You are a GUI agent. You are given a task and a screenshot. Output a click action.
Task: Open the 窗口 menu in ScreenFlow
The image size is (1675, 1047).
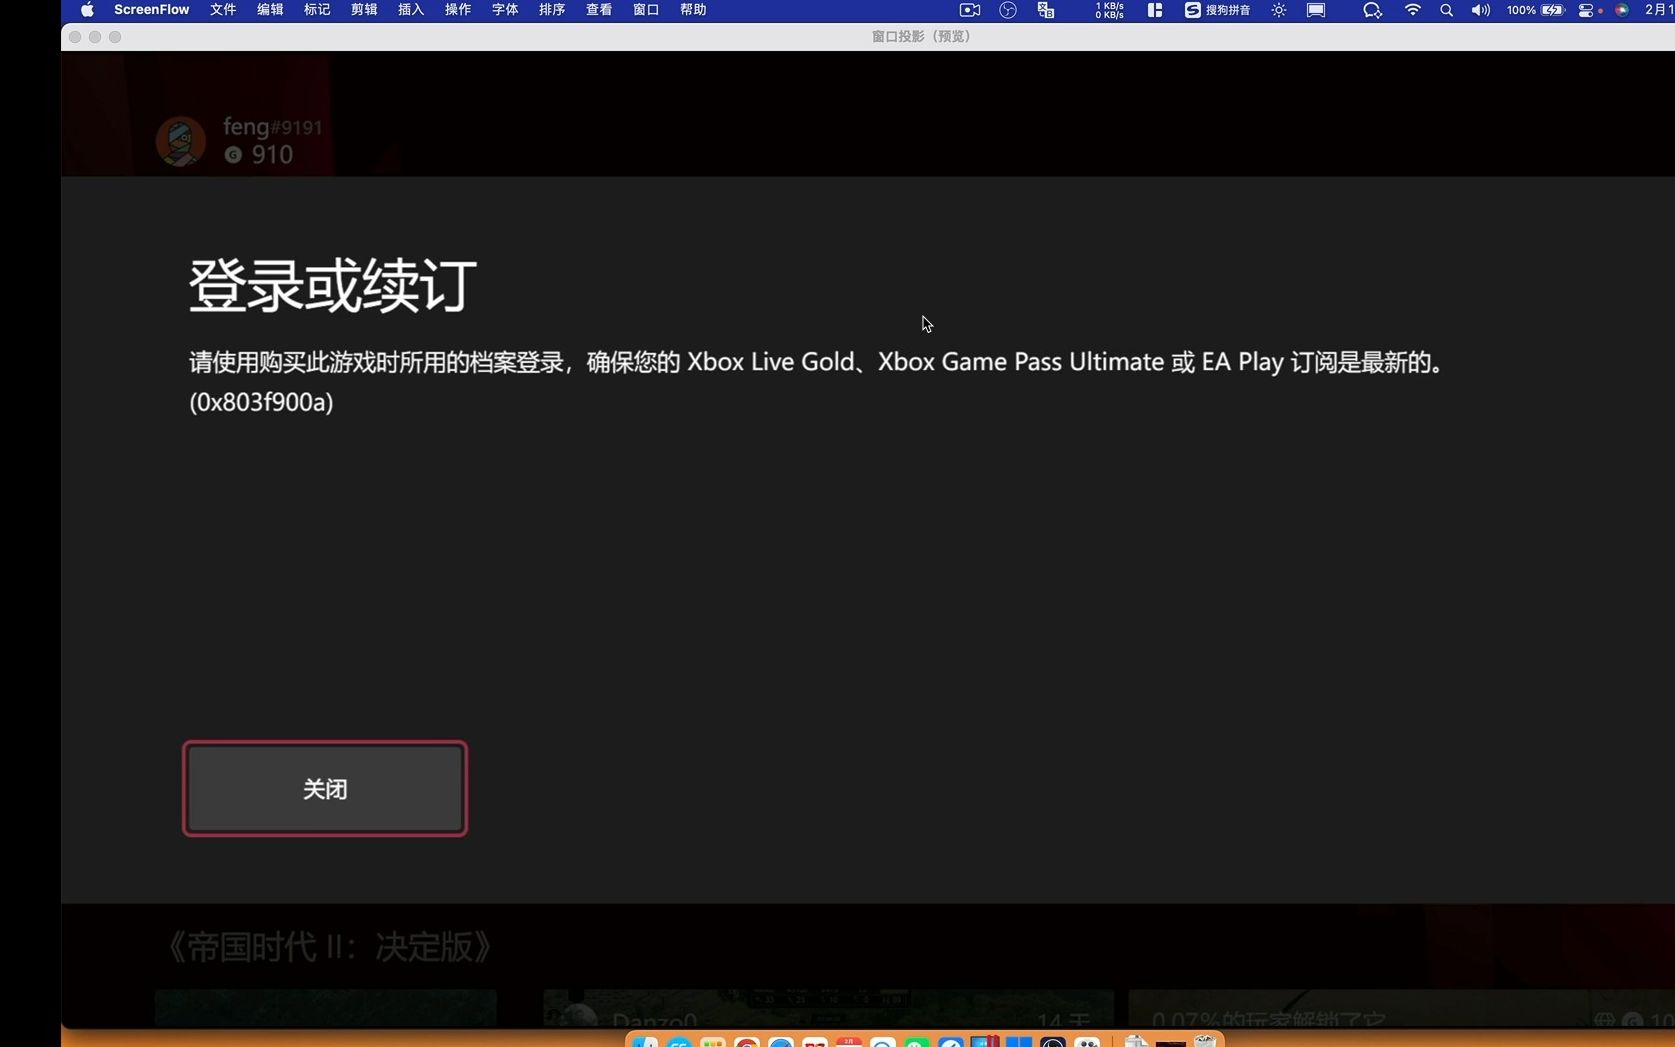coord(644,10)
